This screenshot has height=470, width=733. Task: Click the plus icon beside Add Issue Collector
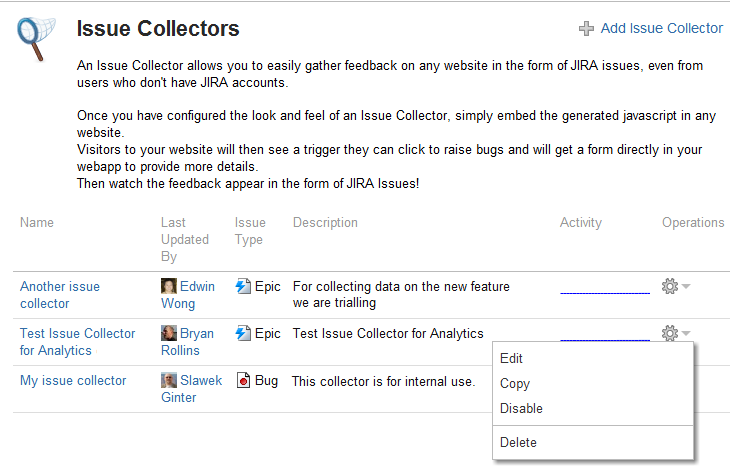(x=586, y=29)
